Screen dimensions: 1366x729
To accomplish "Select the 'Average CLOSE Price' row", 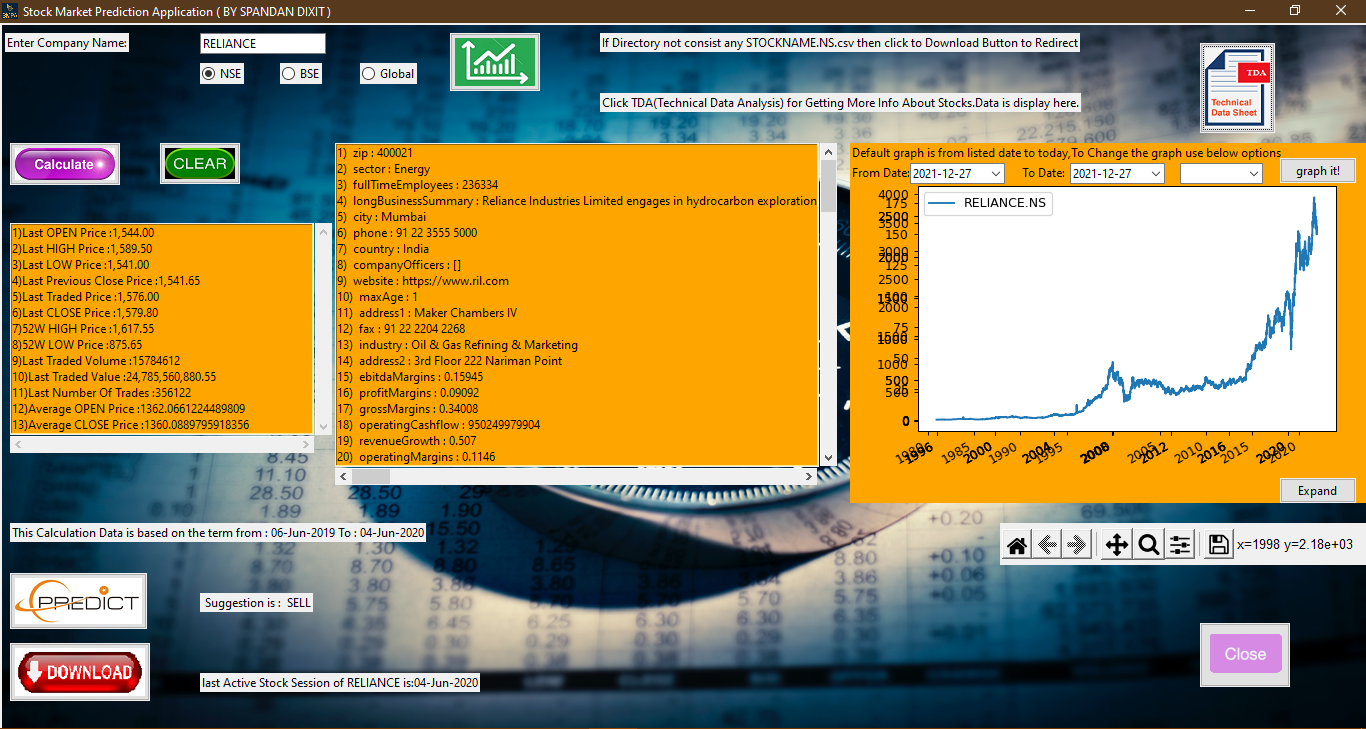I will 131,425.
